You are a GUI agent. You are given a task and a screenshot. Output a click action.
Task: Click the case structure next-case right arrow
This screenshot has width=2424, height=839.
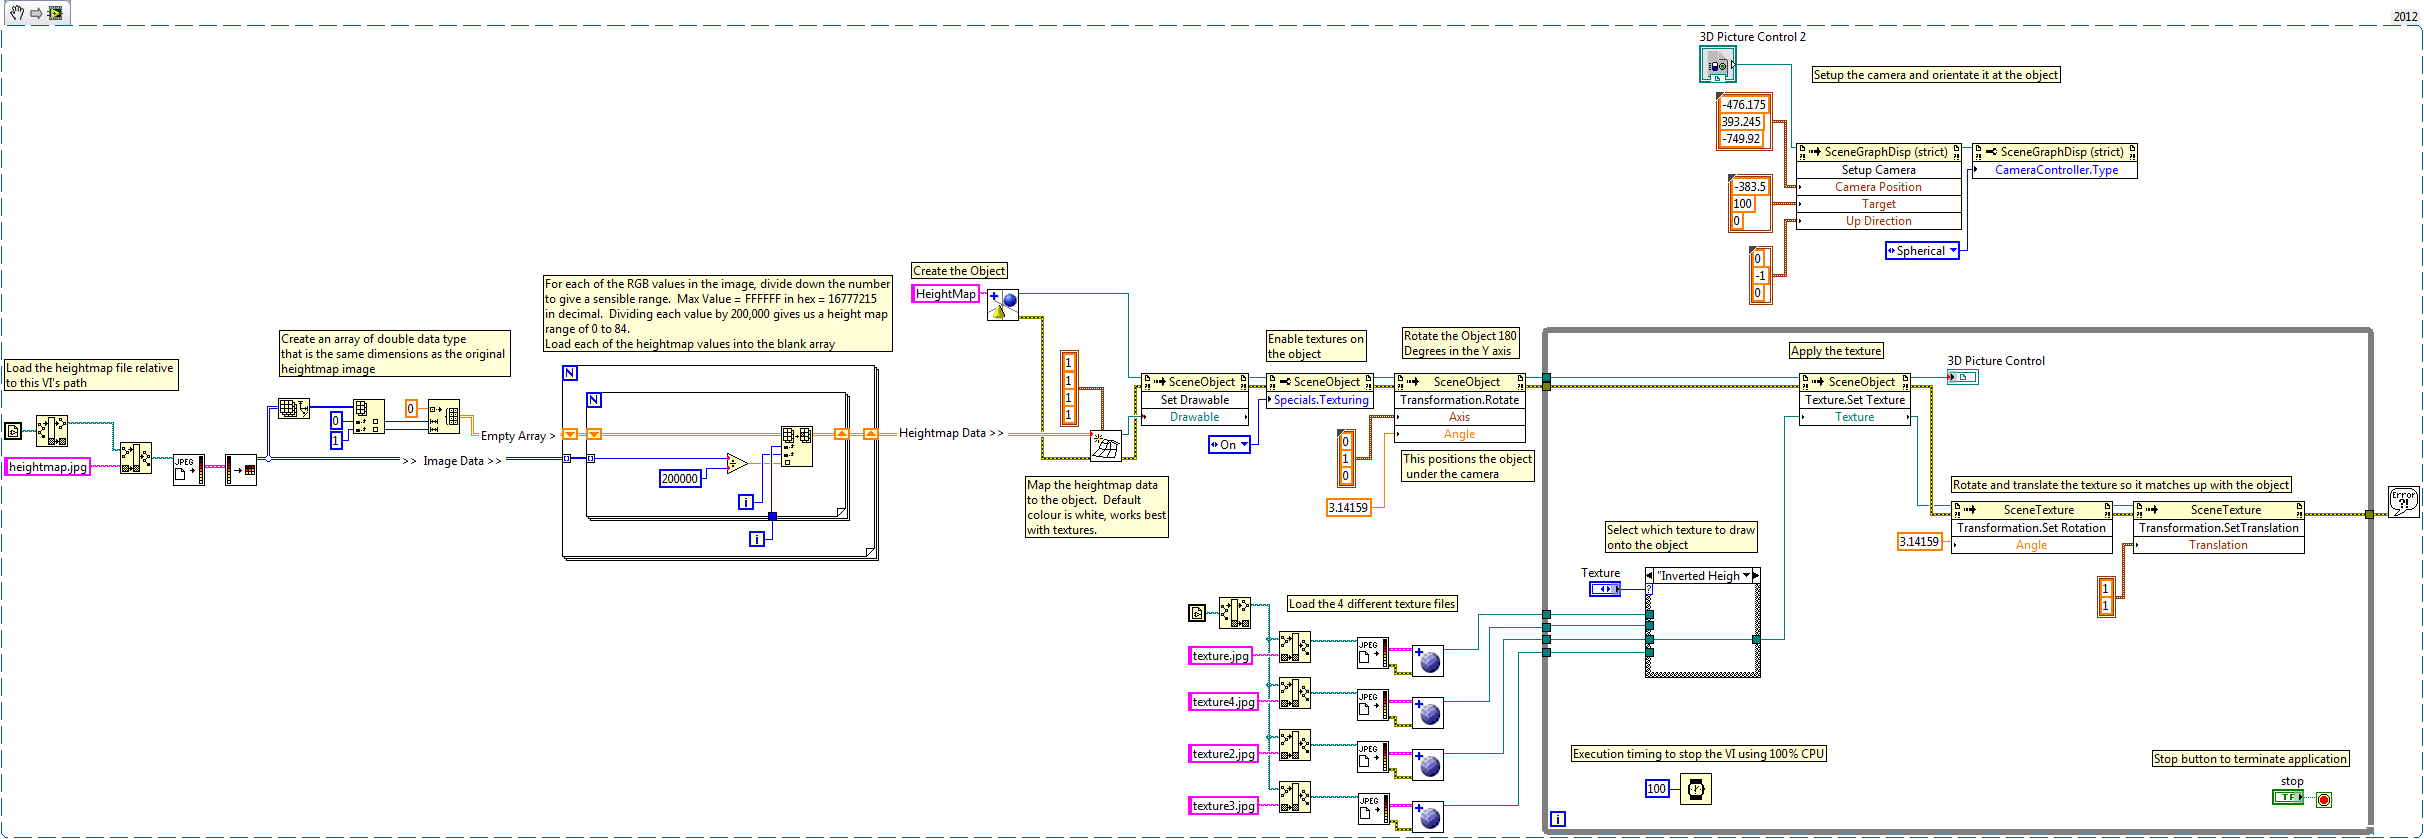click(x=1755, y=576)
